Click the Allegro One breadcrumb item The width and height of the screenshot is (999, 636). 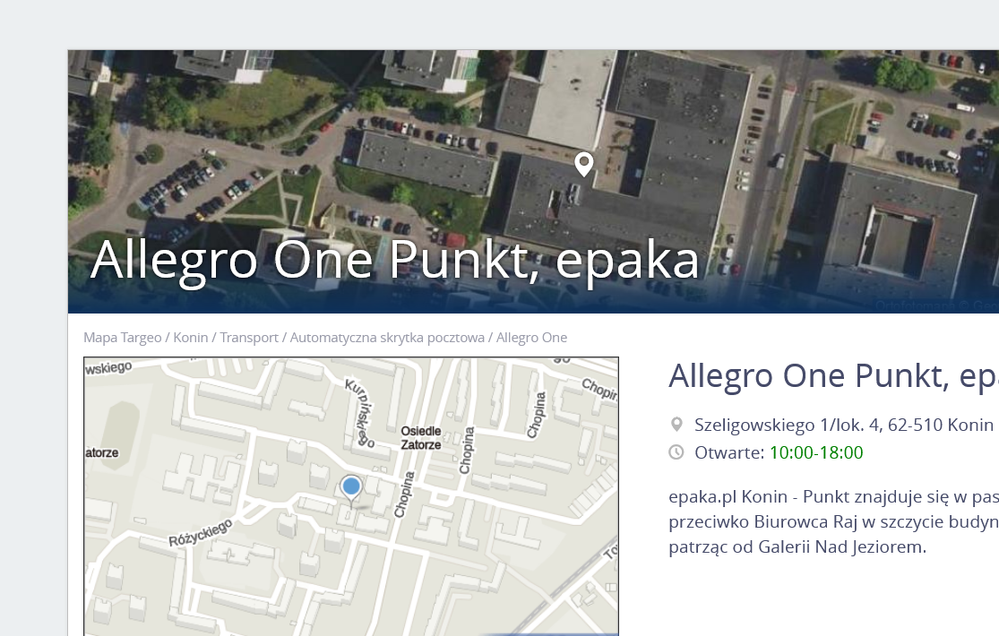[531, 338]
